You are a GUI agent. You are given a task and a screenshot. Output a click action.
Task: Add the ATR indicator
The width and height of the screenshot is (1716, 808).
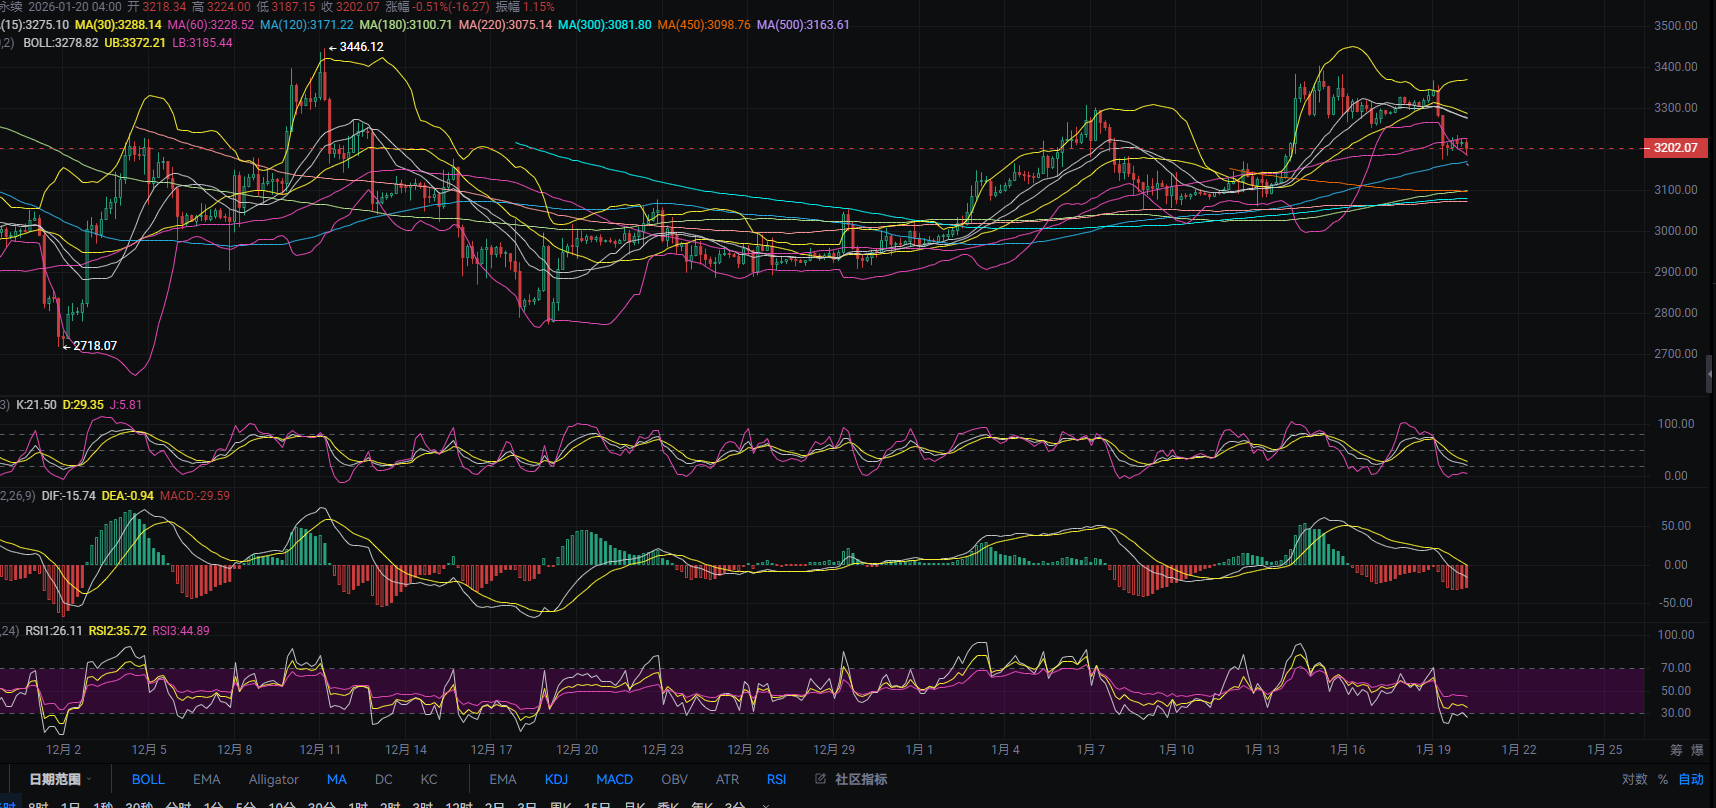pyautogui.click(x=727, y=779)
